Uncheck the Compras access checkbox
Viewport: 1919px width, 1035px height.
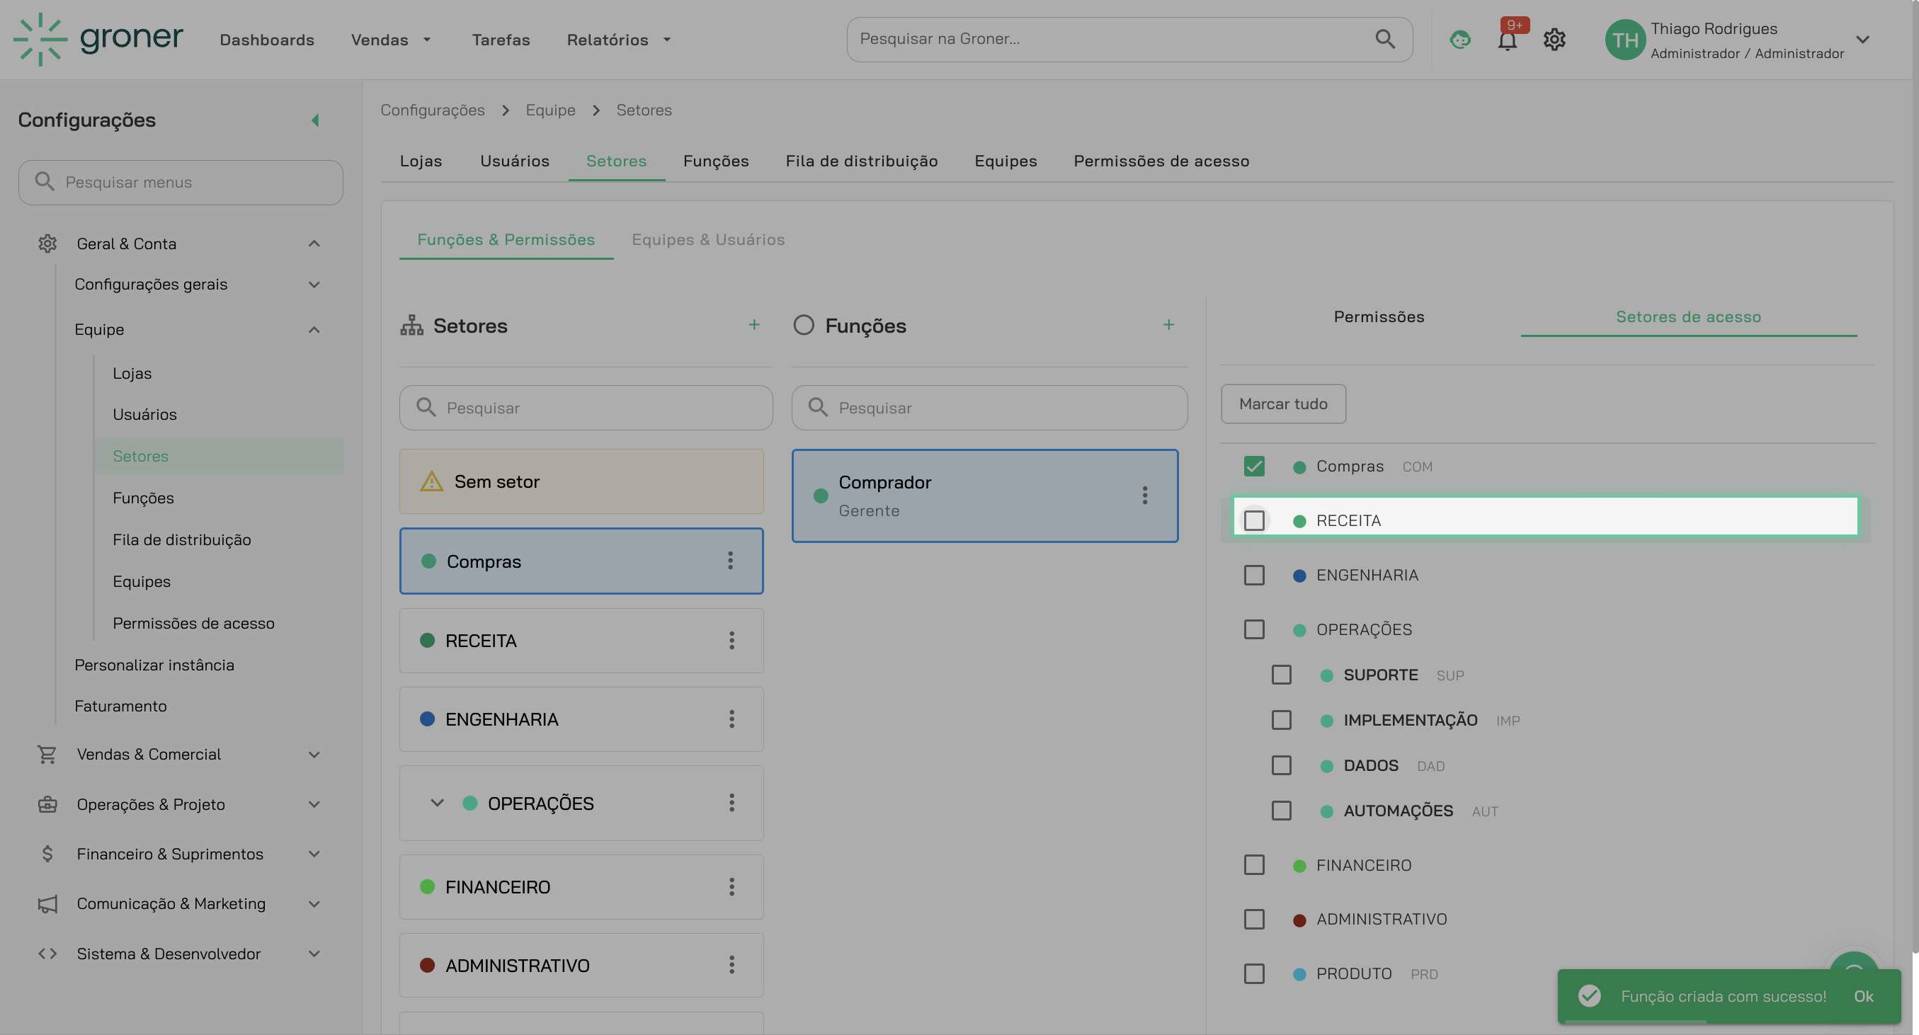(x=1253, y=466)
